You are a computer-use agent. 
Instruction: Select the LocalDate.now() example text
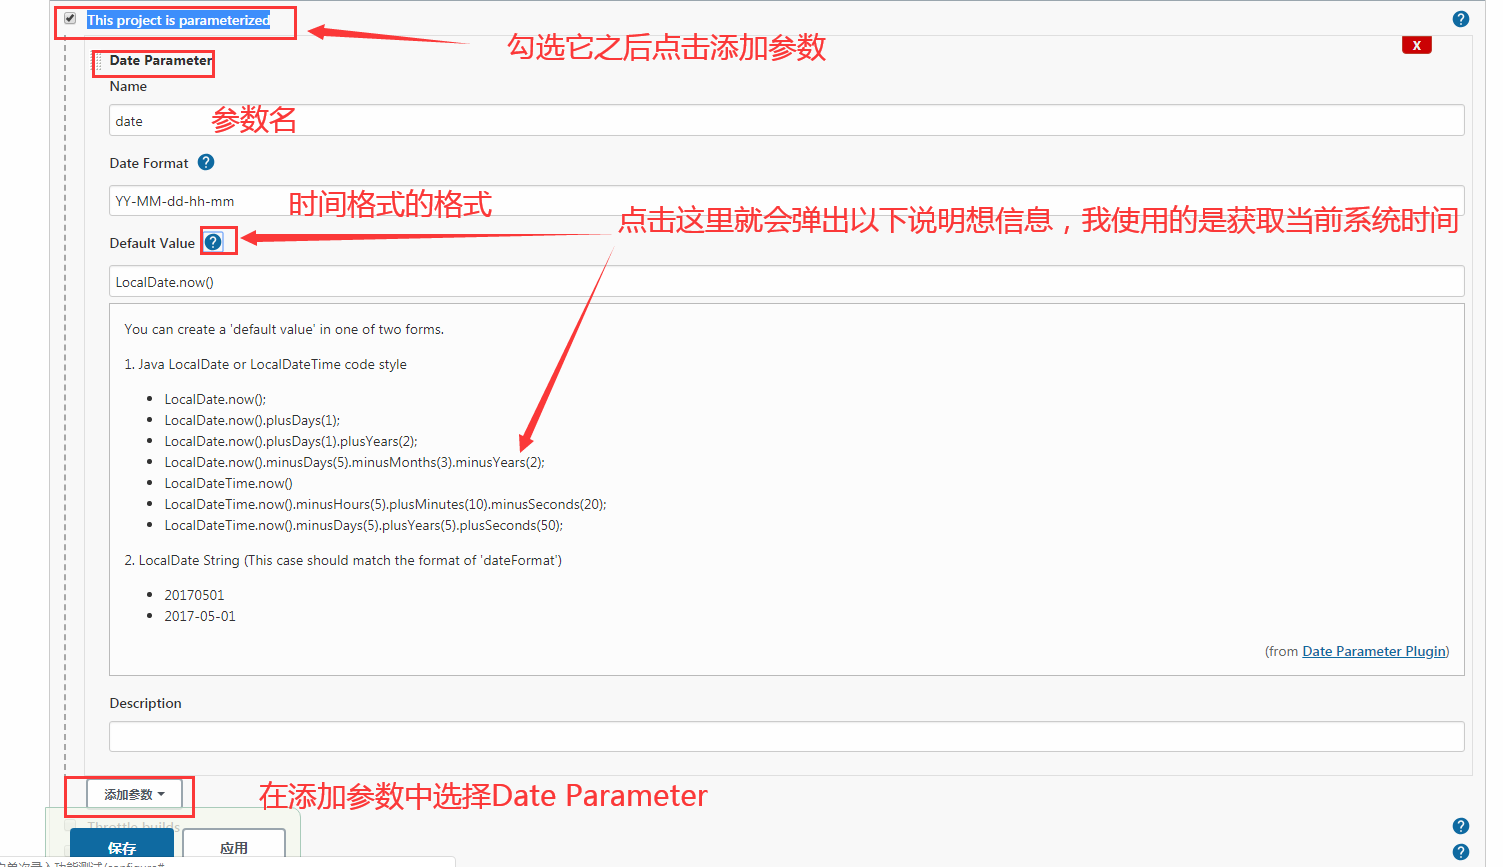pyautogui.click(x=214, y=398)
